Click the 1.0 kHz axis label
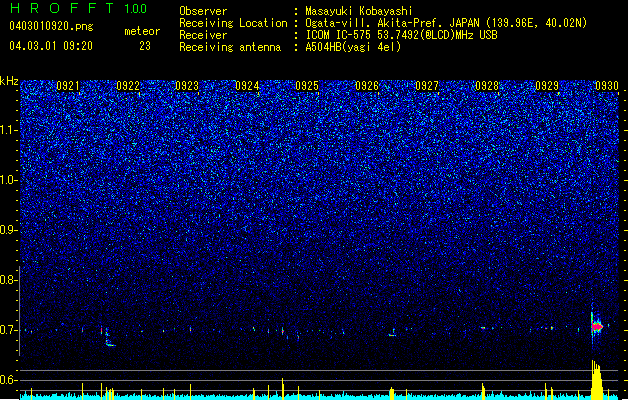This screenshot has width=629, height=400. (8, 180)
